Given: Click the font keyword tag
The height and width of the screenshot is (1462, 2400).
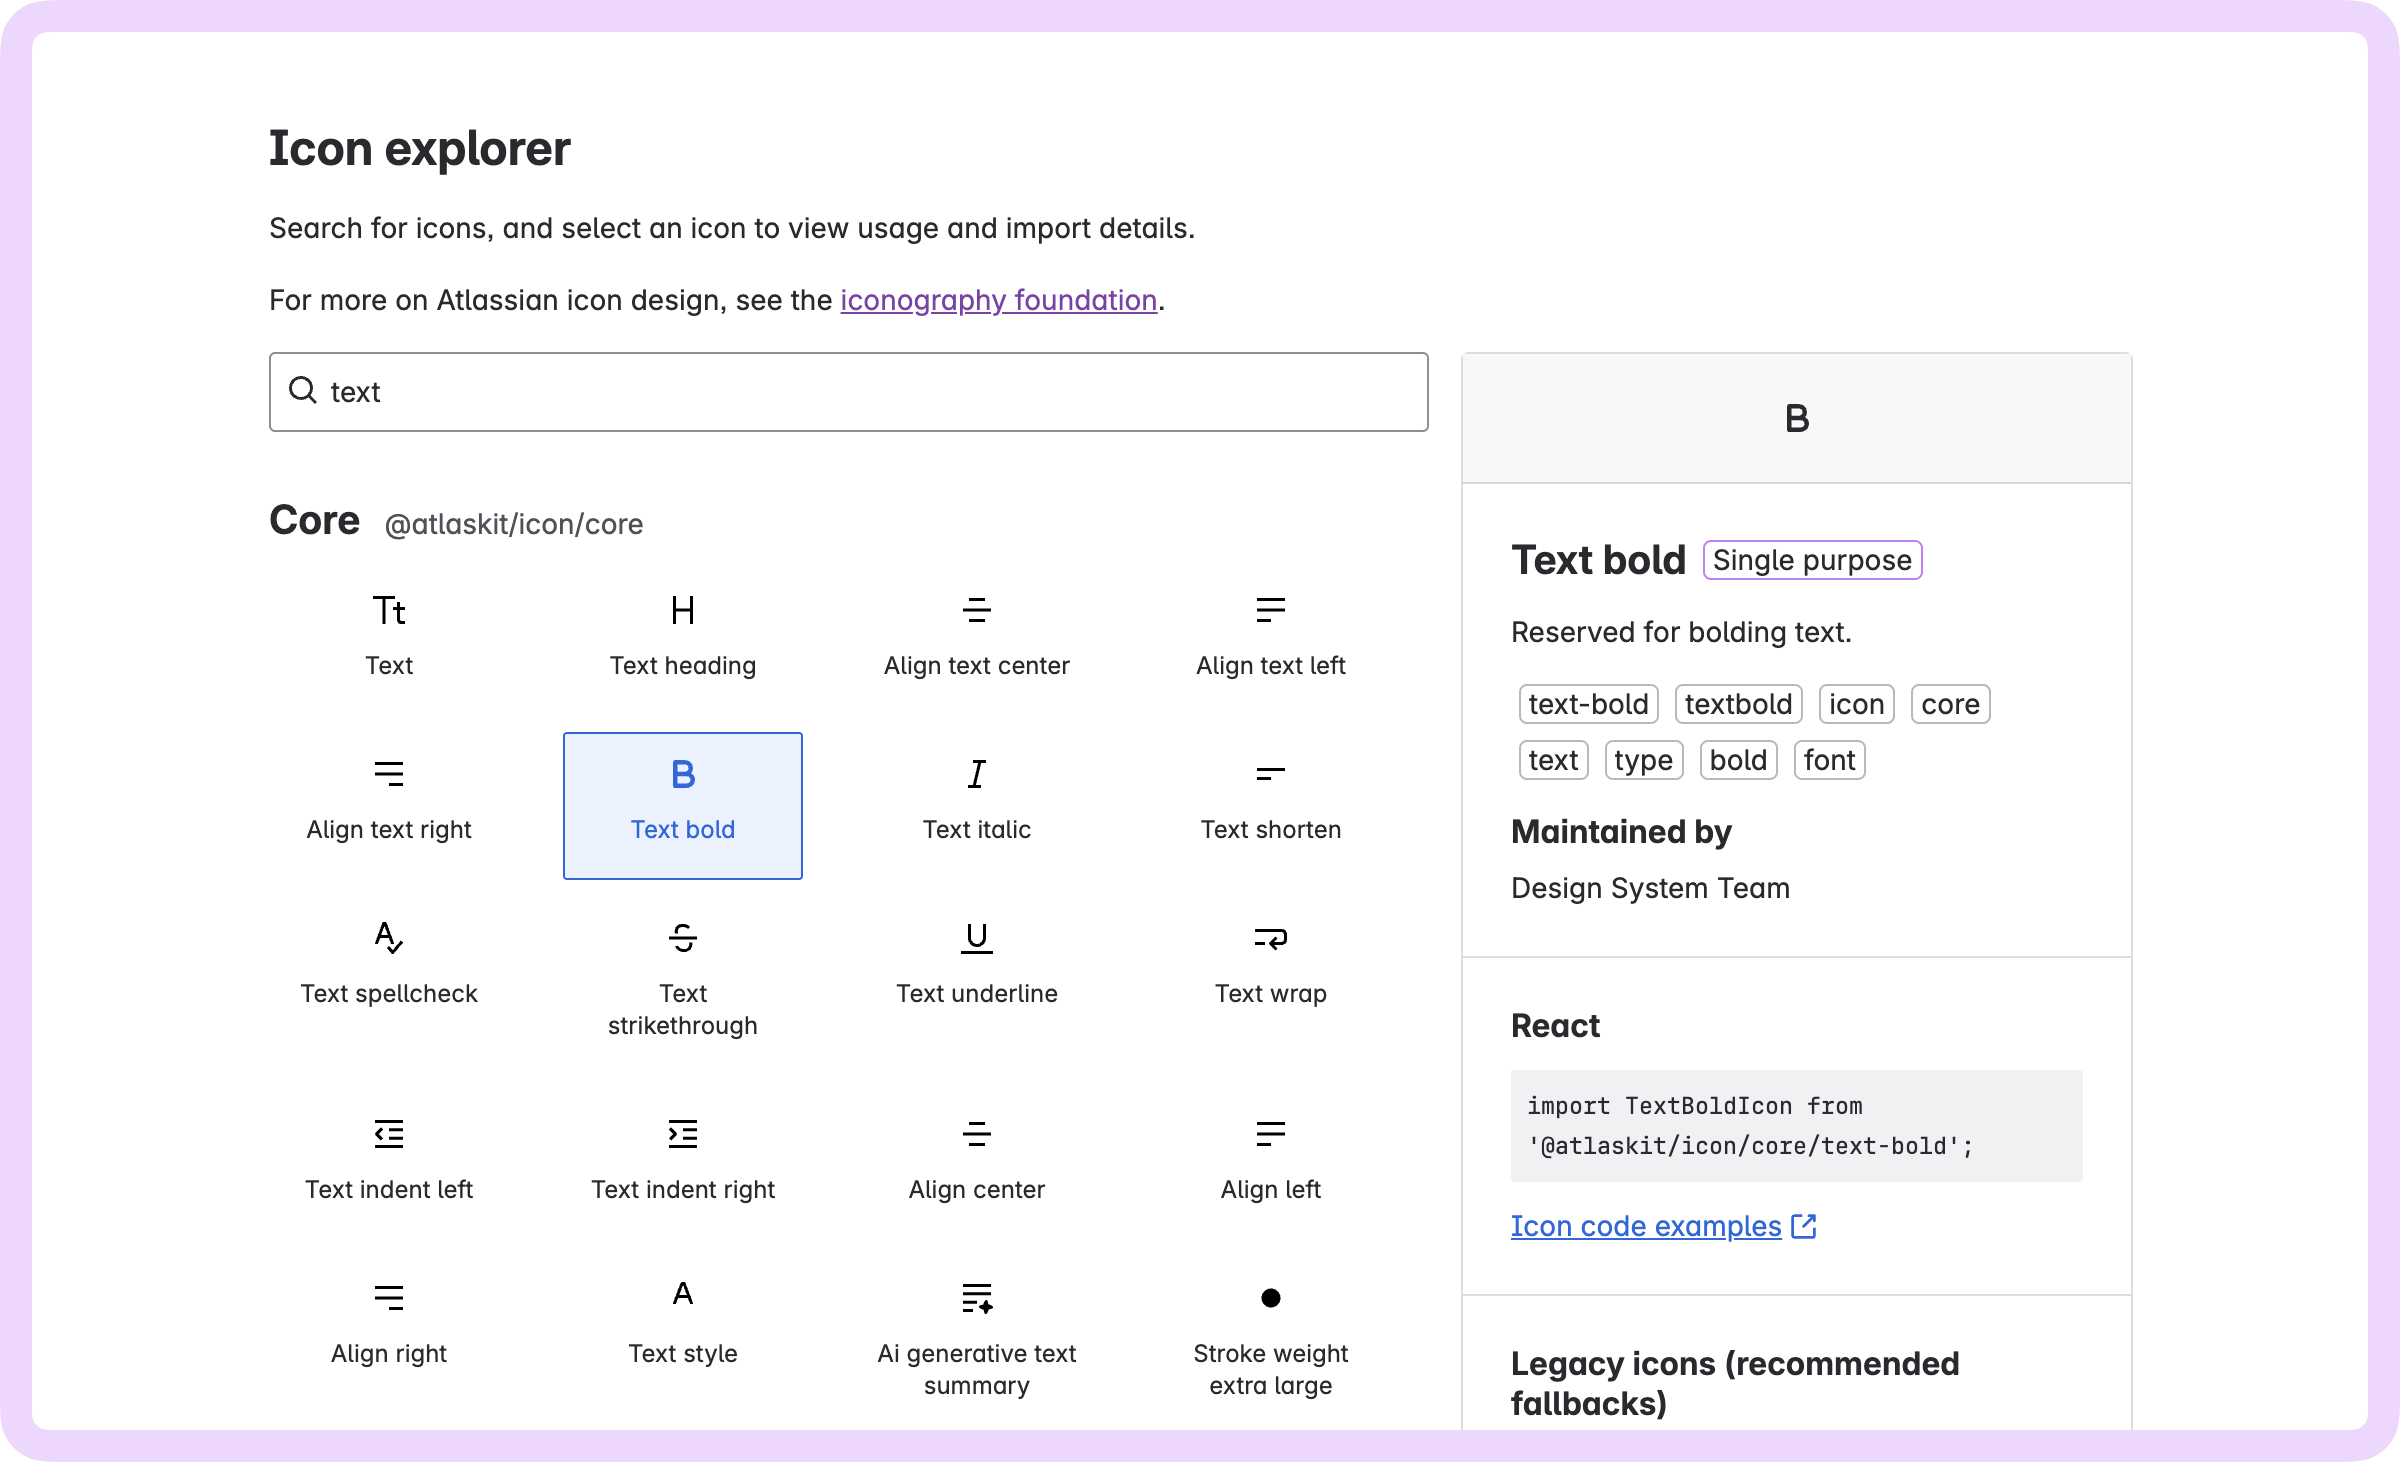Looking at the screenshot, I should coord(1829,760).
